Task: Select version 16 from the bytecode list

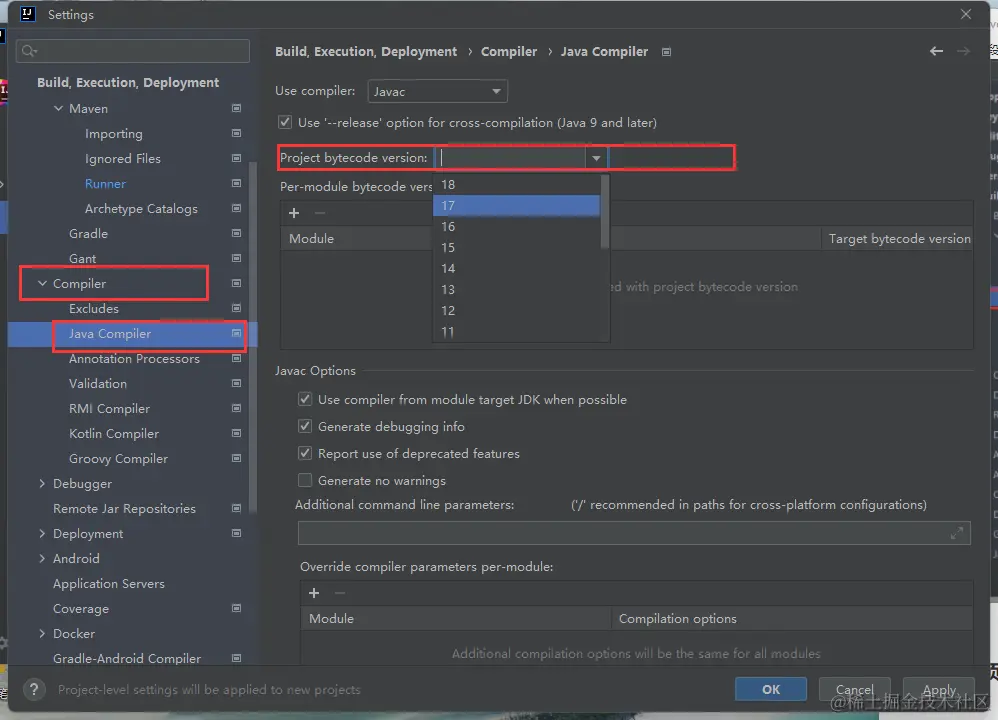Action: (x=516, y=227)
